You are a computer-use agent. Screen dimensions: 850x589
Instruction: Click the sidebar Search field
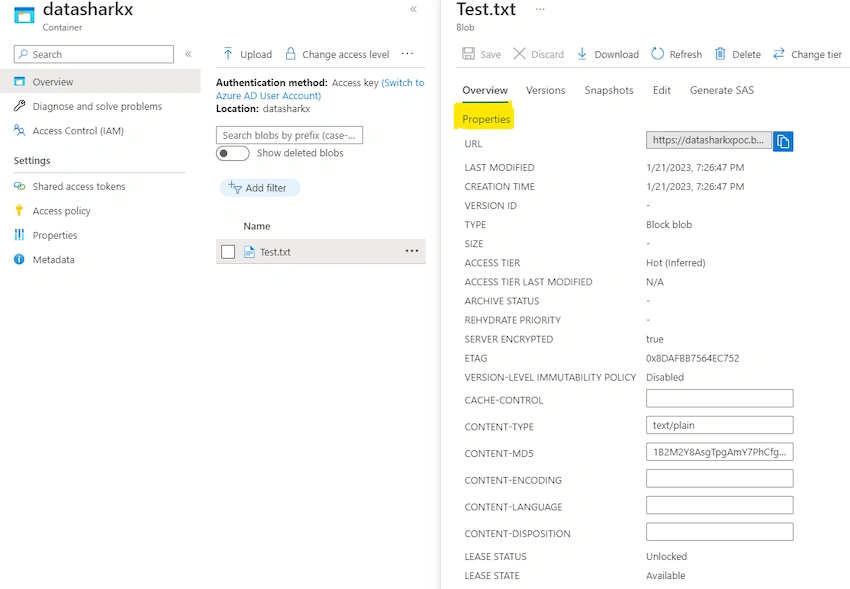(94, 54)
